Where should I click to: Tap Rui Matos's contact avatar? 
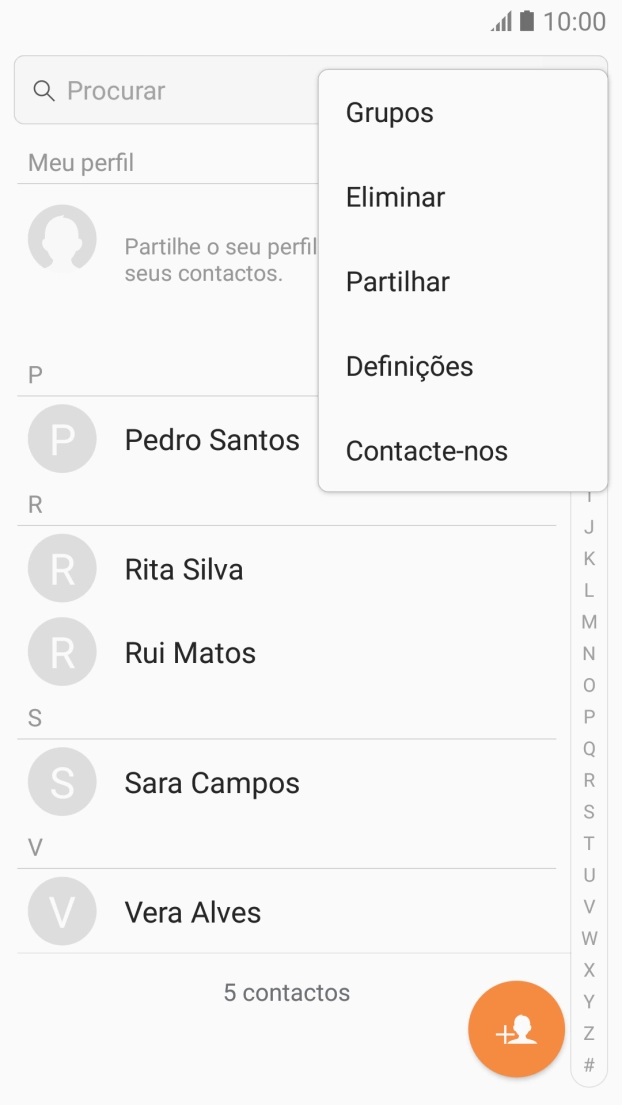point(62,652)
